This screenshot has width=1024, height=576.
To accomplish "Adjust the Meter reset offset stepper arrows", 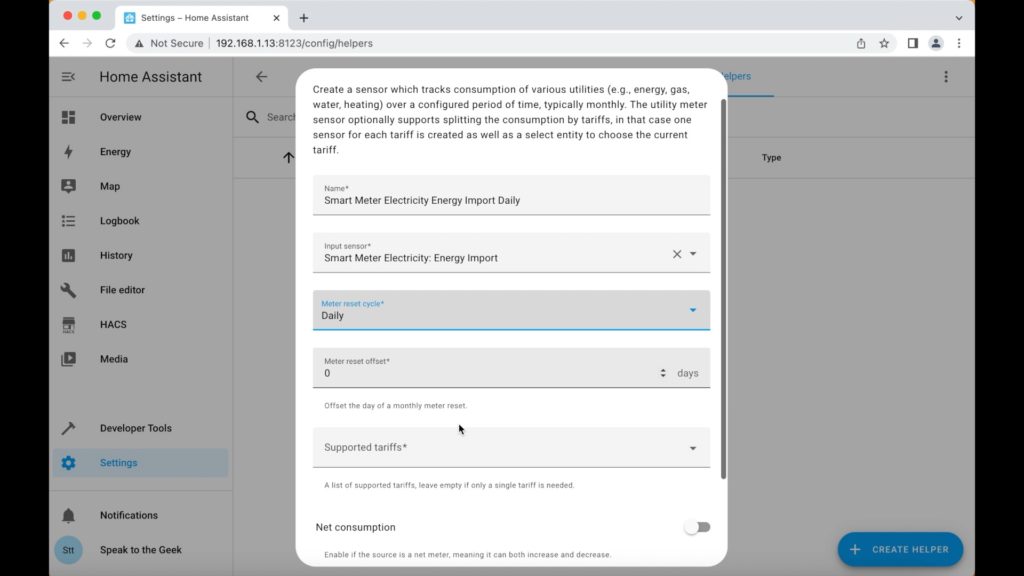I will (x=663, y=373).
